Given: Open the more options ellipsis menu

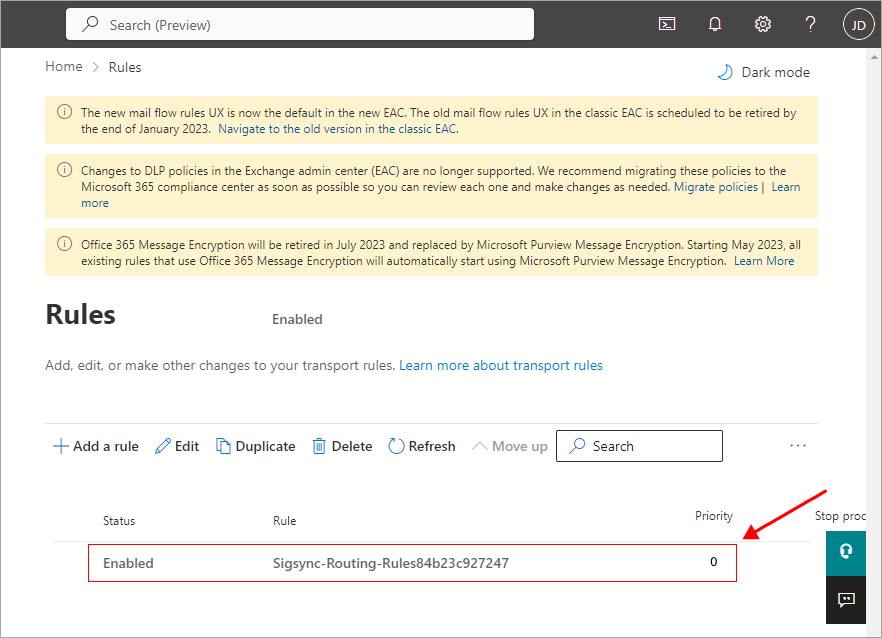Looking at the screenshot, I should coord(798,446).
